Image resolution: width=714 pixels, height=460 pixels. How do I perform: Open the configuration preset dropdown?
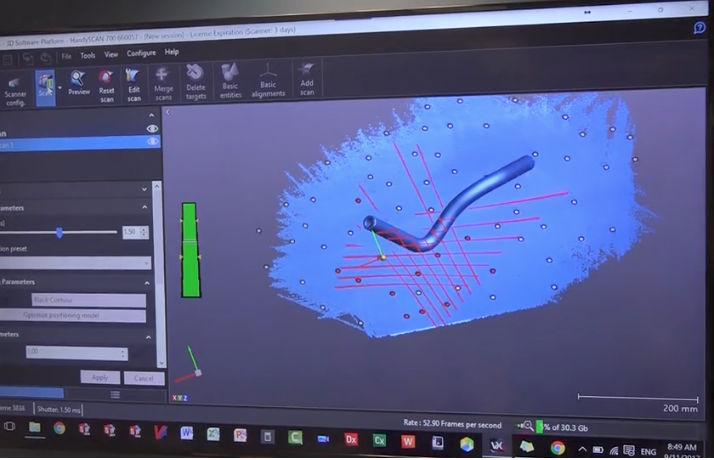[75, 262]
